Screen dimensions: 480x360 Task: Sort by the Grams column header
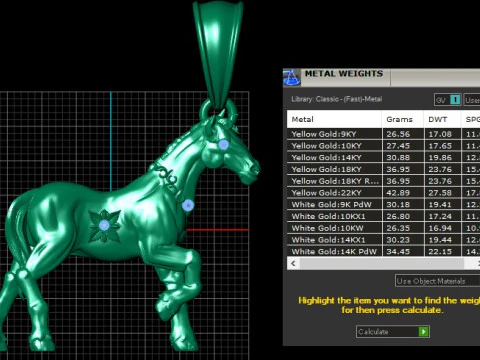click(403, 119)
